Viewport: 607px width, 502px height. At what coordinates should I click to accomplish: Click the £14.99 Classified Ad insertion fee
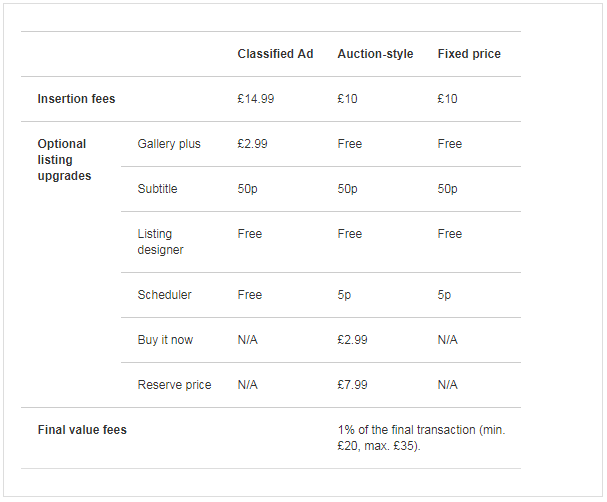click(256, 99)
